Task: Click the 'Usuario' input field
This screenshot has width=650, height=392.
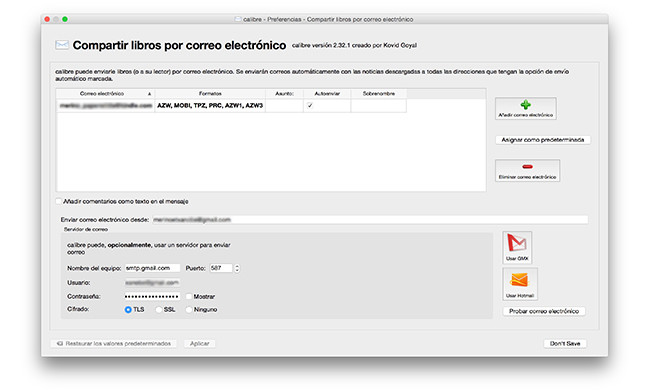Action: click(152, 283)
